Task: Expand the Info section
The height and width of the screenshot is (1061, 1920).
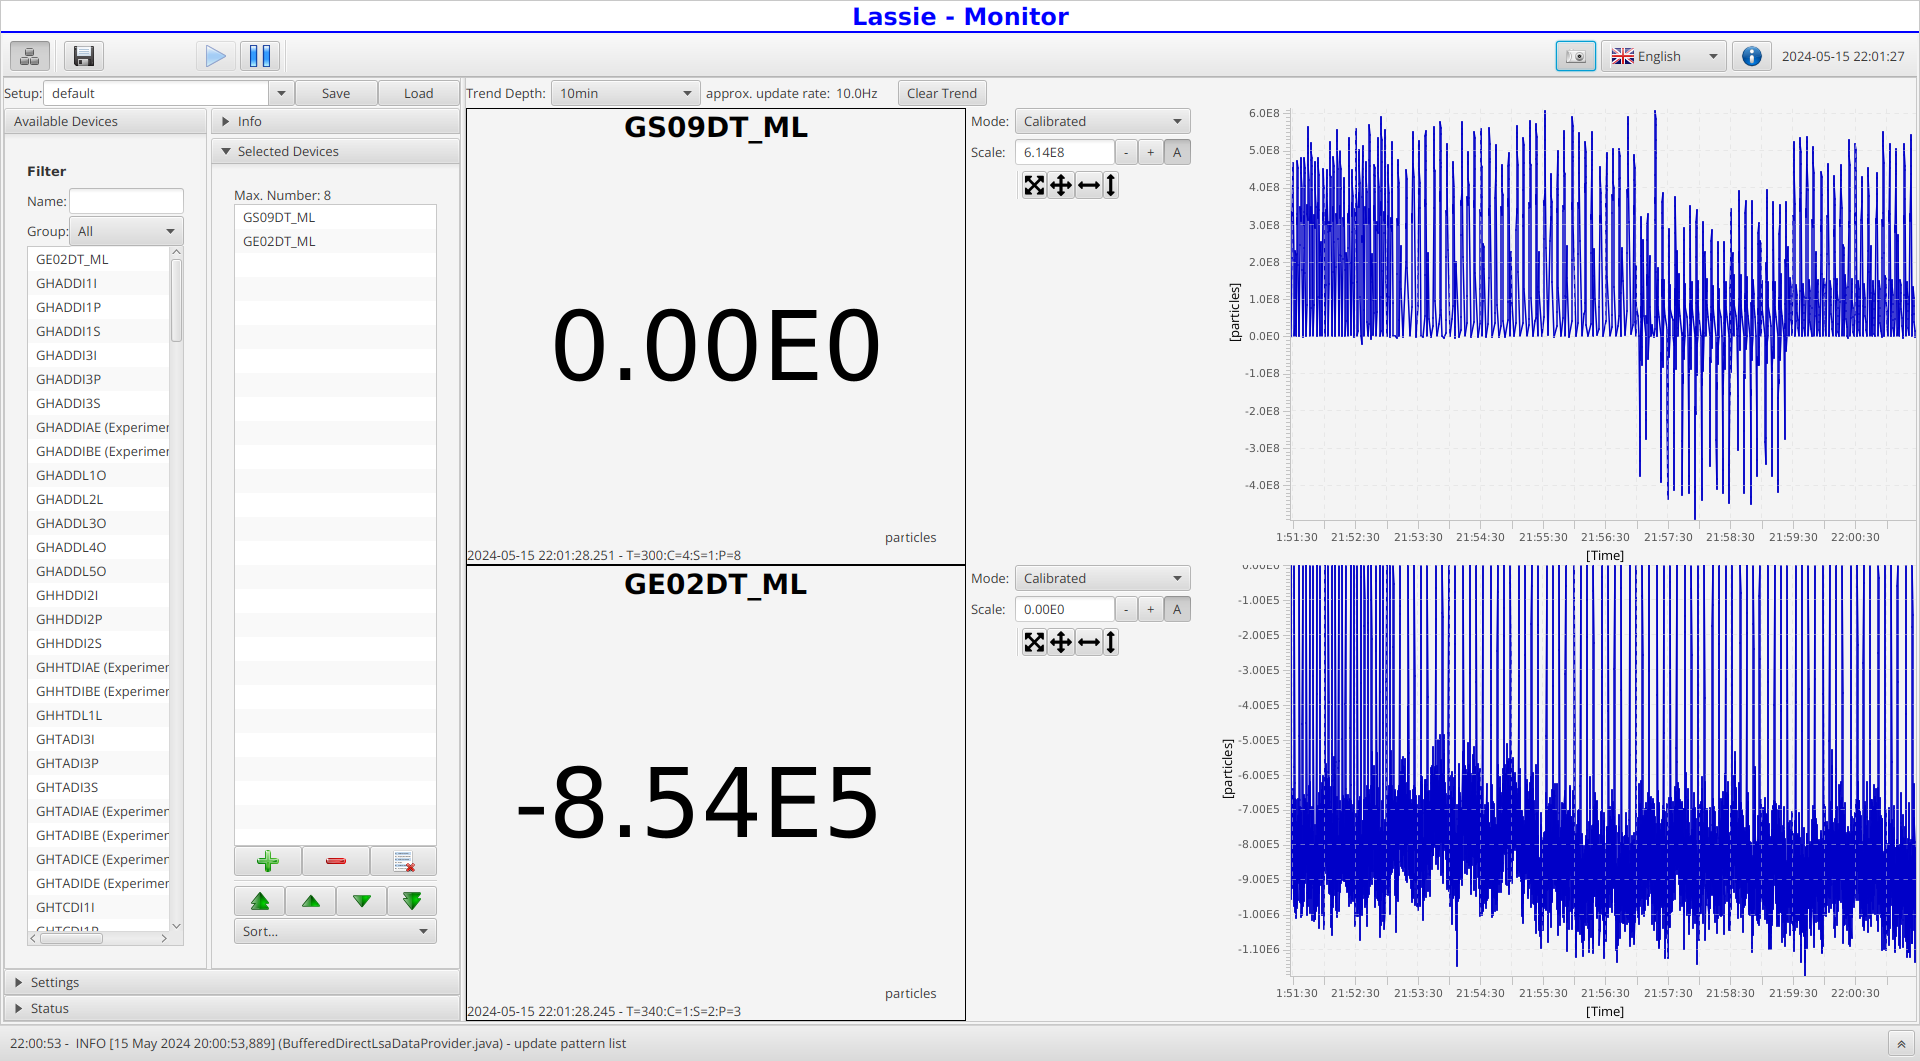Action: pyautogui.click(x=335, y=121)
